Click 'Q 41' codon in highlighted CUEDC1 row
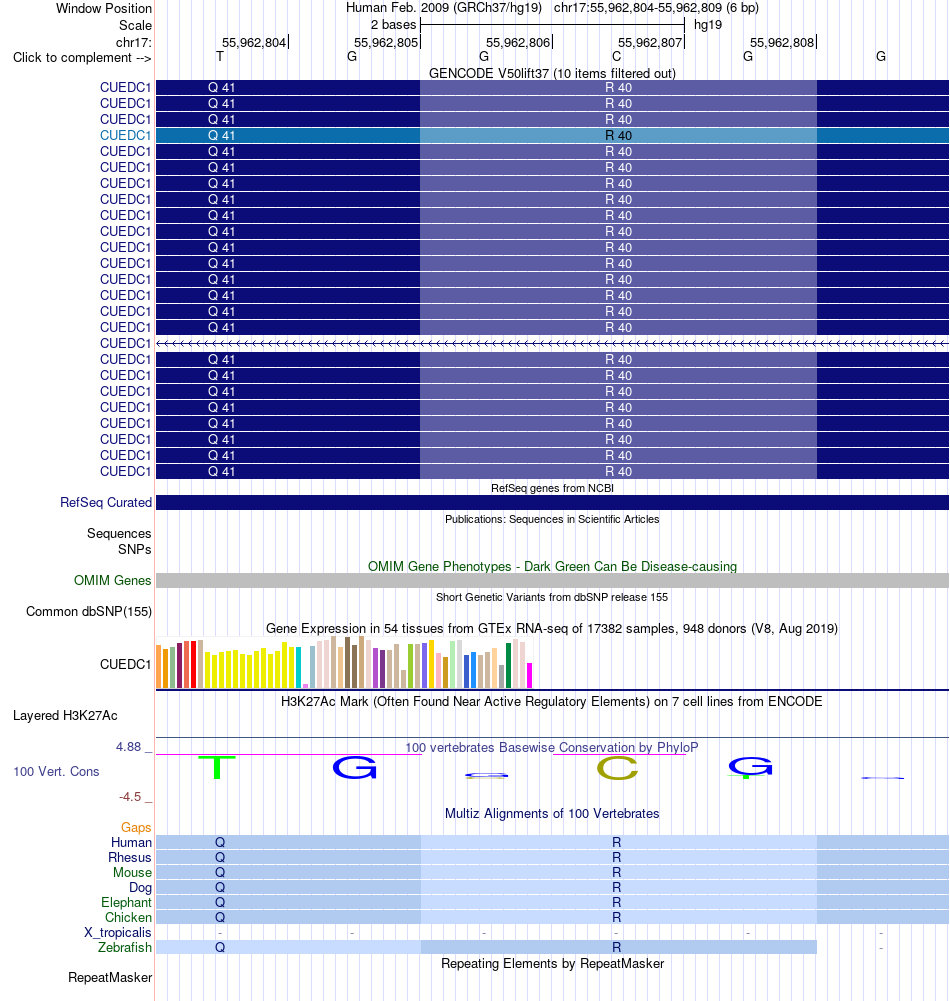 (x=221, y=135)
